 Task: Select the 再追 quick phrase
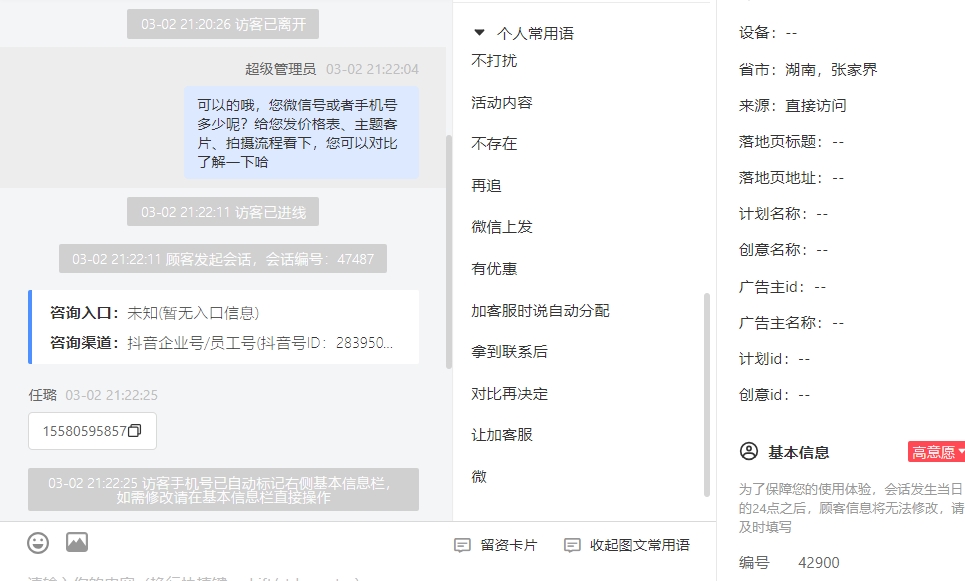[486, 185]
